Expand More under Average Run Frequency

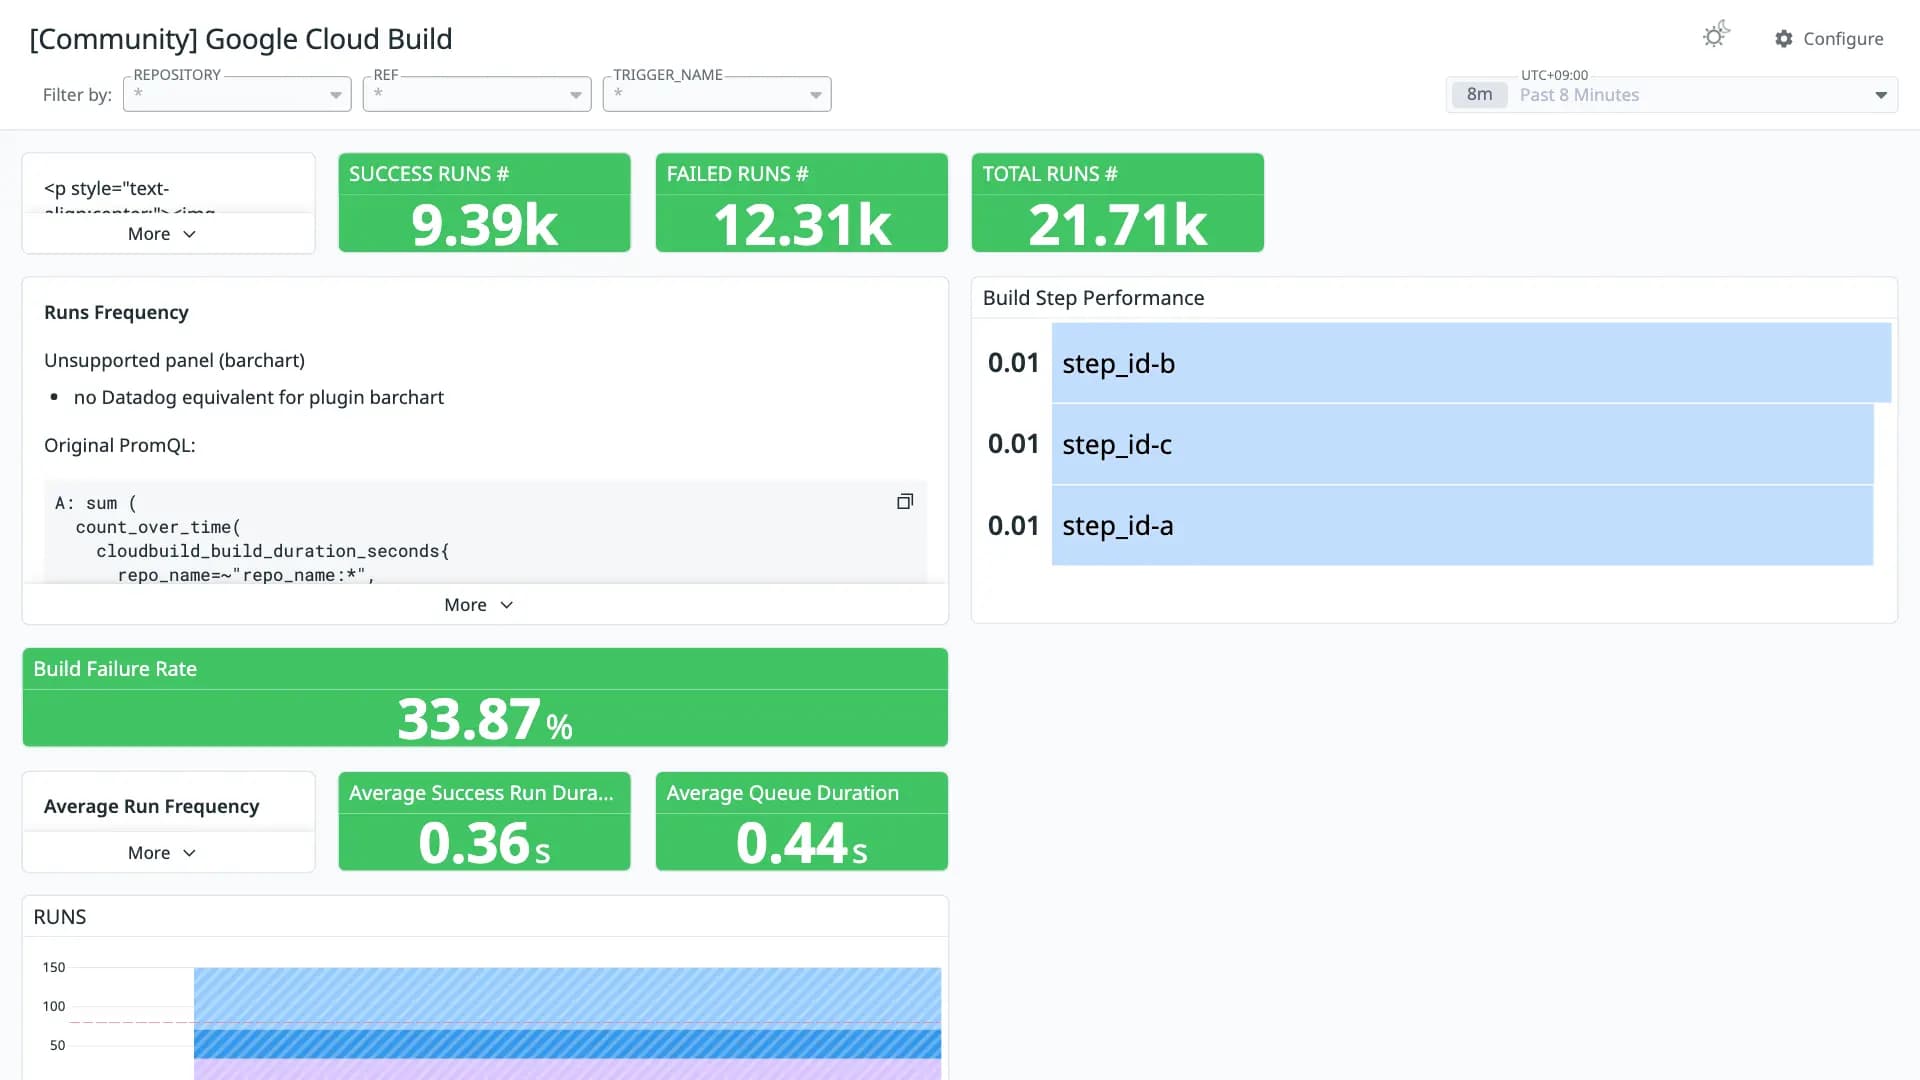(162, 853)
